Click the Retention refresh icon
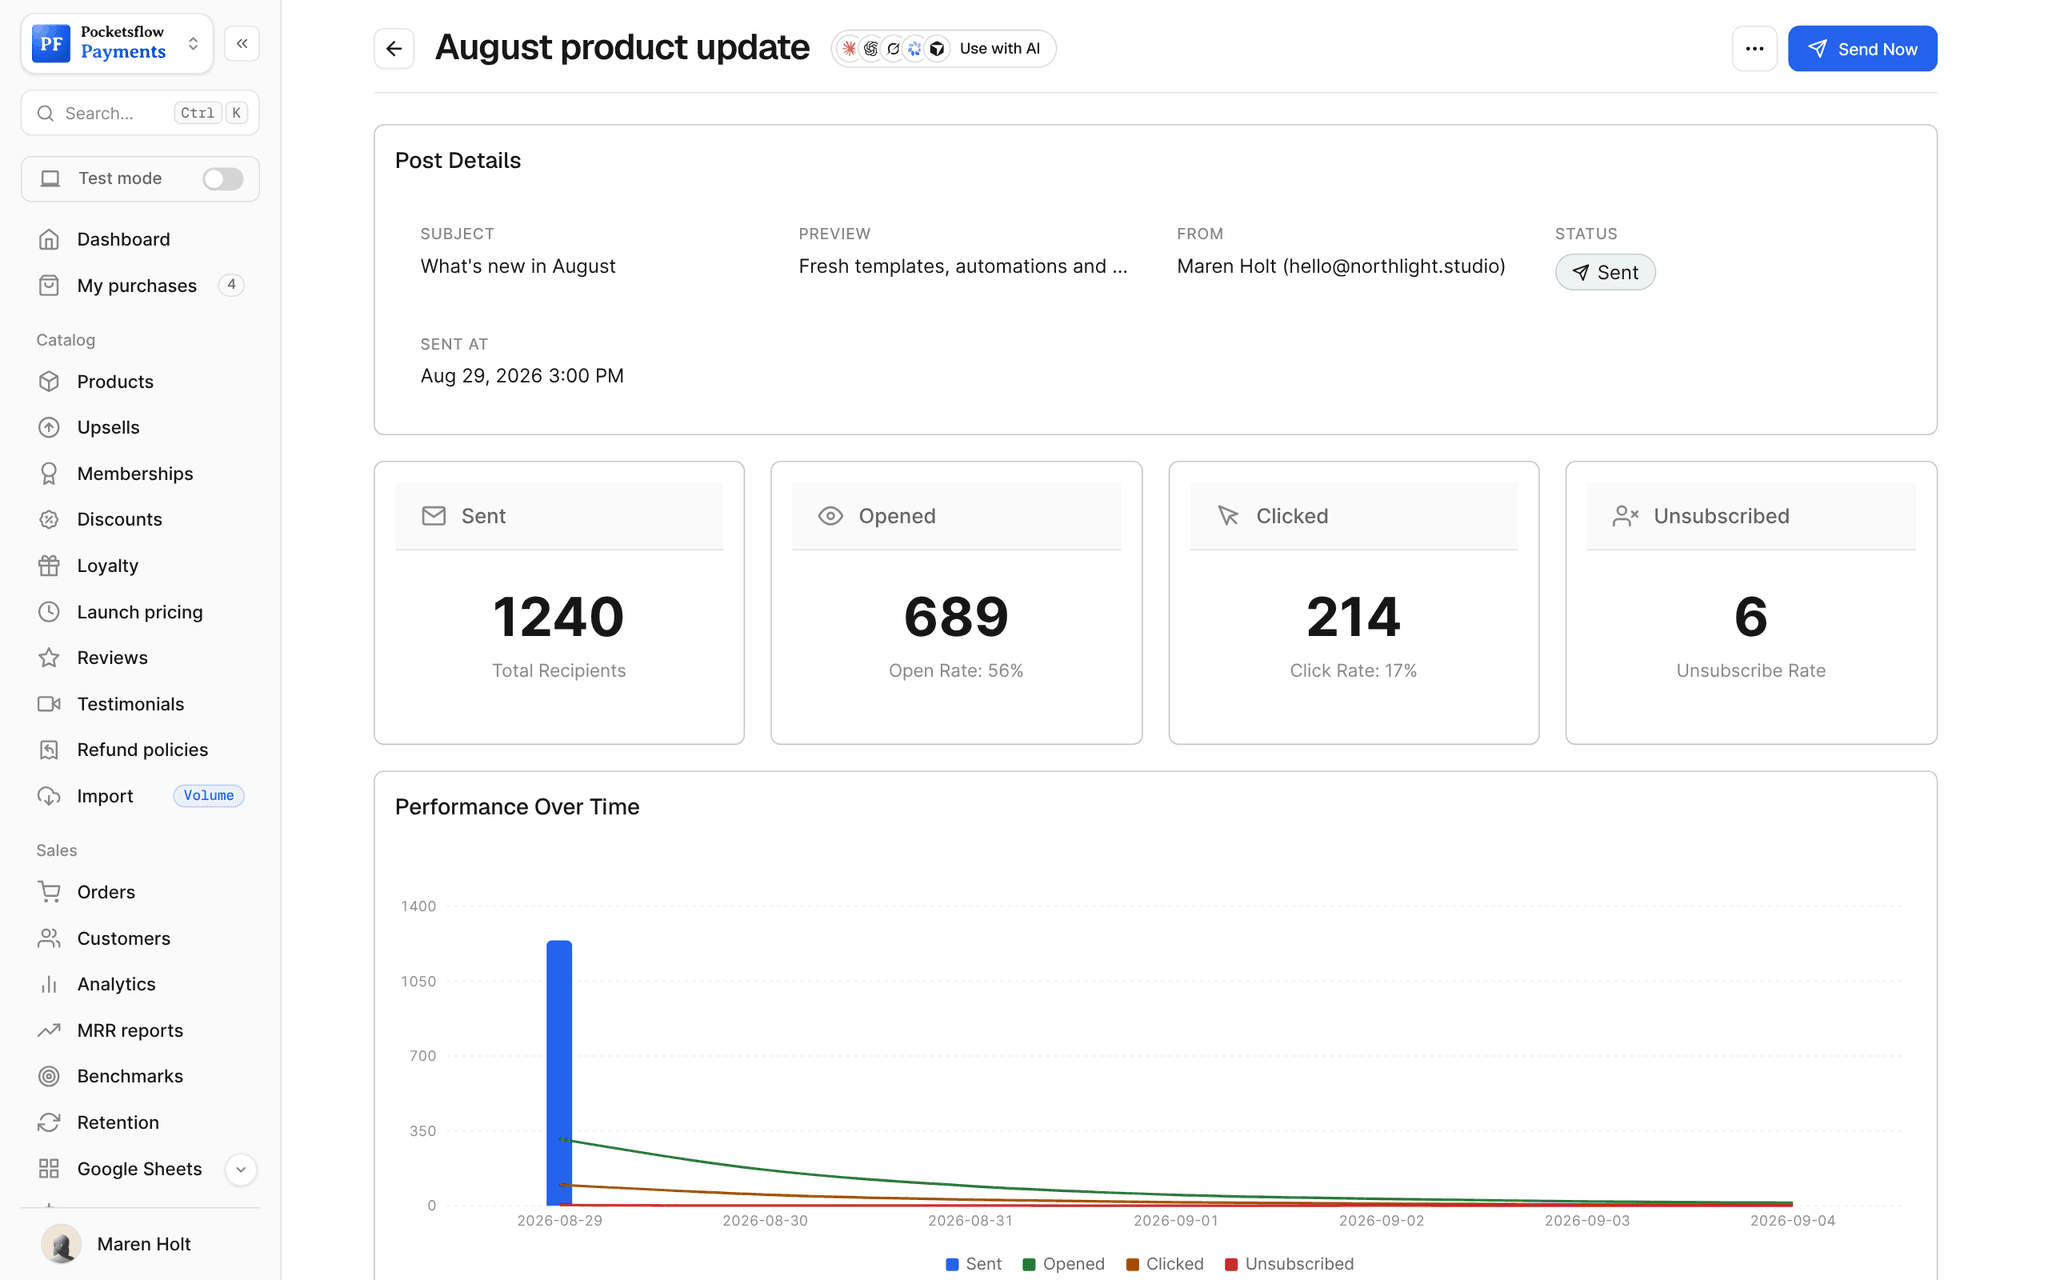This screenshot has width=2048, height=1280. click(49, 1122)
